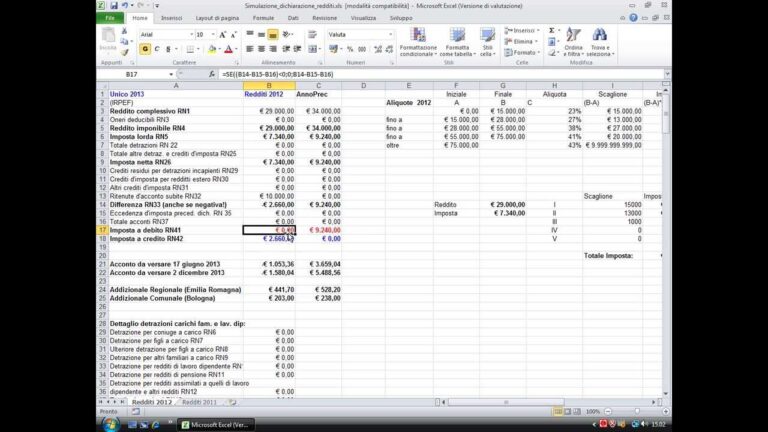Click the Undo arrow icon
The width and height of the screenshot is (768, 432).
click(x=125, y=6)
